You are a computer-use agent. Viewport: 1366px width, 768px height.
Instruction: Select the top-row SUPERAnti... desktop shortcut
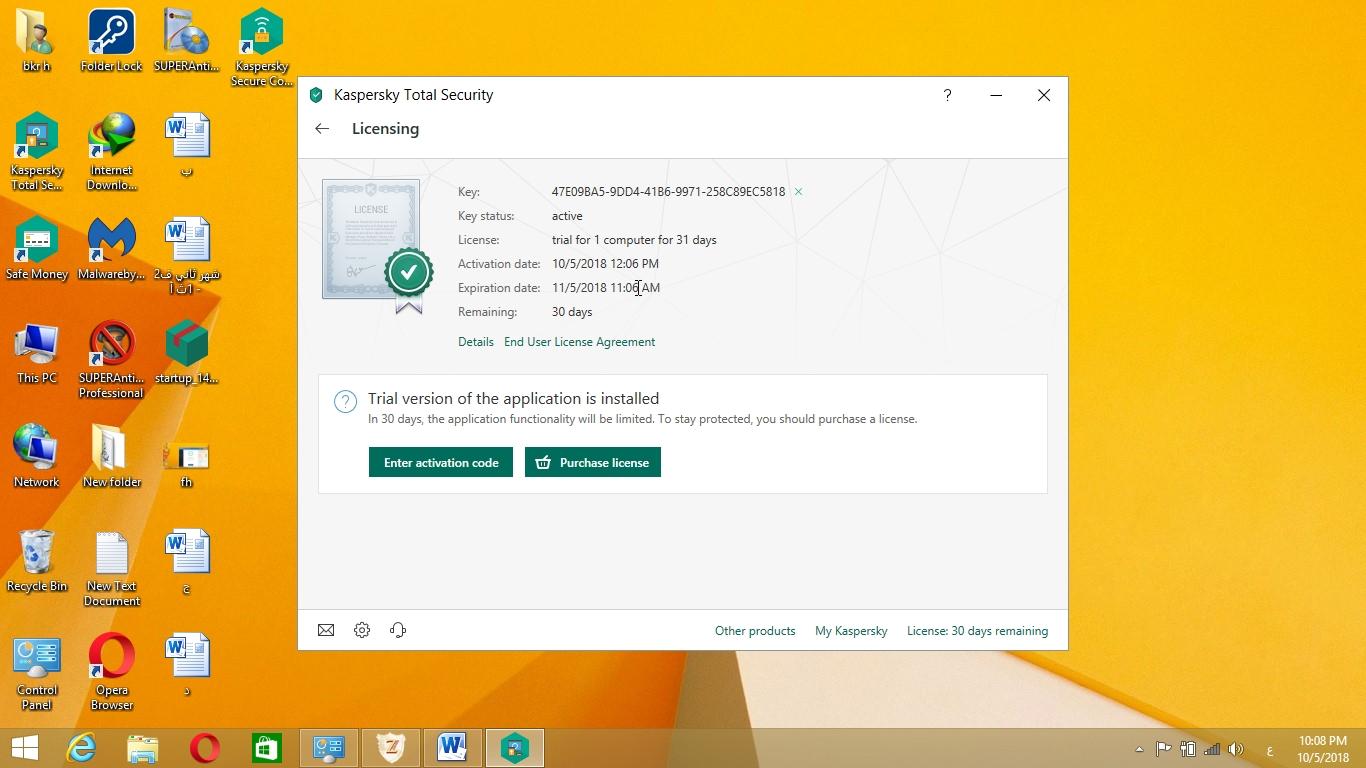(x=187, y=41)
